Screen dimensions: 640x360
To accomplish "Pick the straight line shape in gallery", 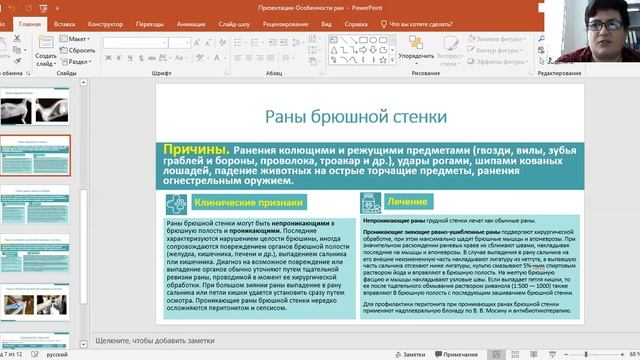I will (x=343, y=40).
